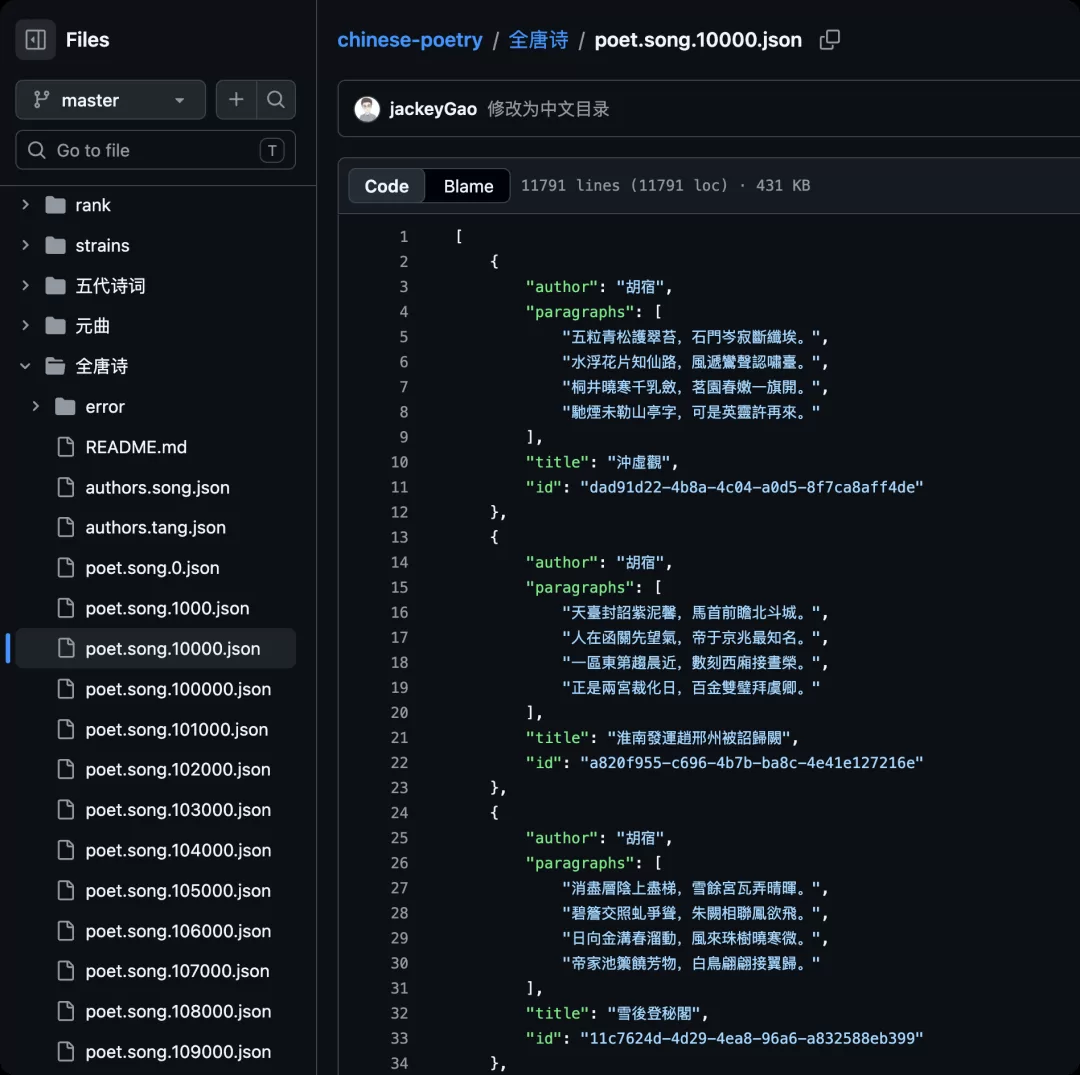Open the chinese-poetry repository link
This screenshot has height=1075, width=1080.
410,40
